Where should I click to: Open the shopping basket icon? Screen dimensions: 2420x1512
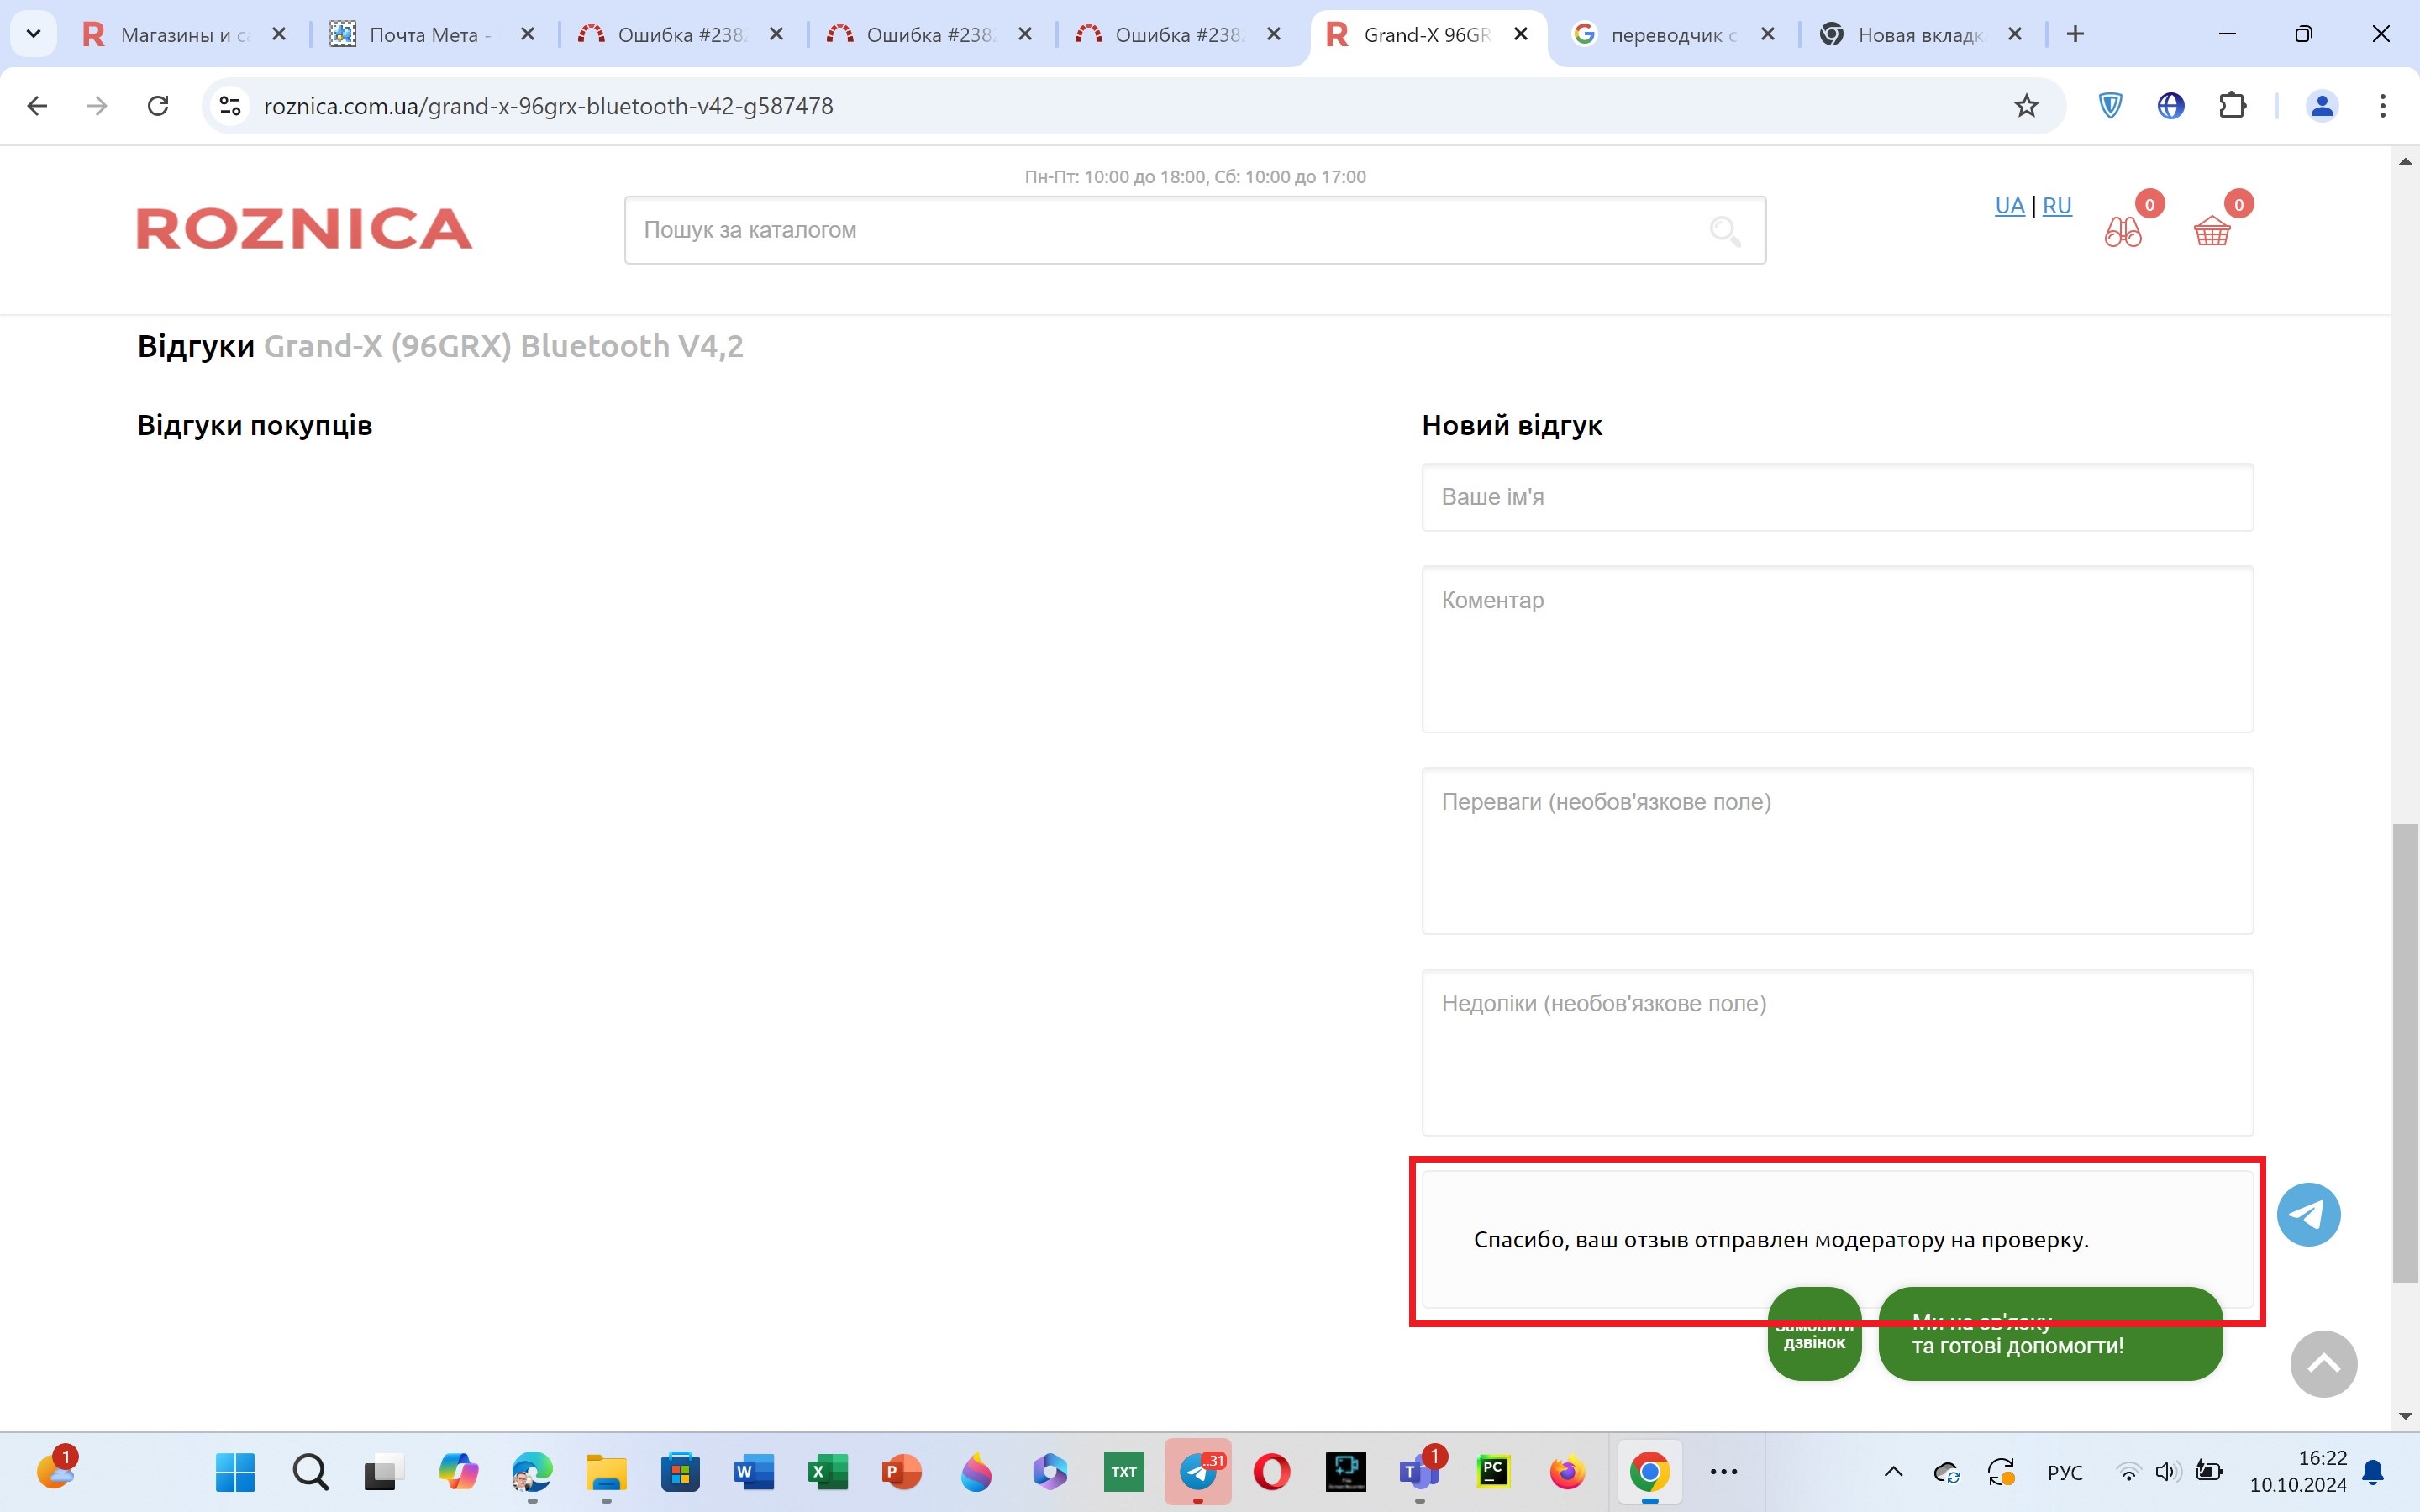(2211, 232)
